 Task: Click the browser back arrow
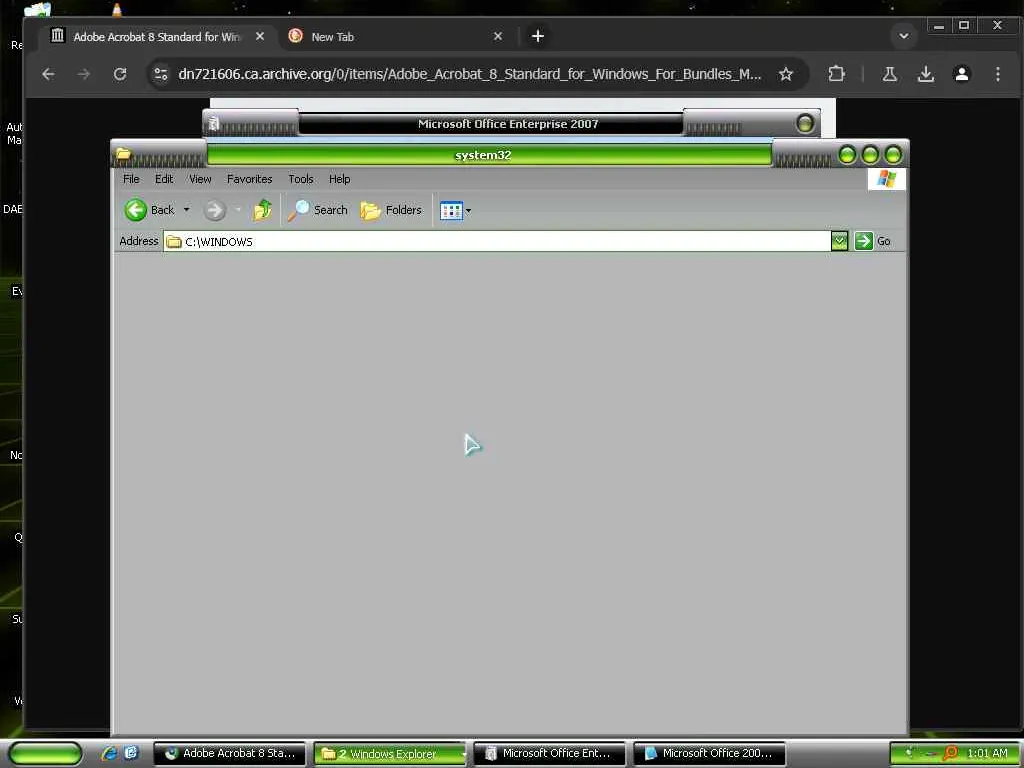[48, 74]
